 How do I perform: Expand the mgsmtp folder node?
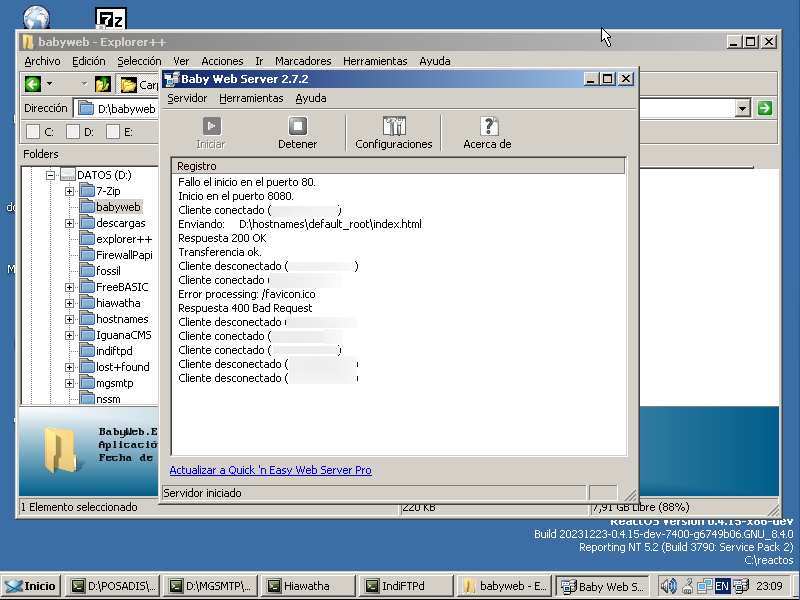coord(69,383)
